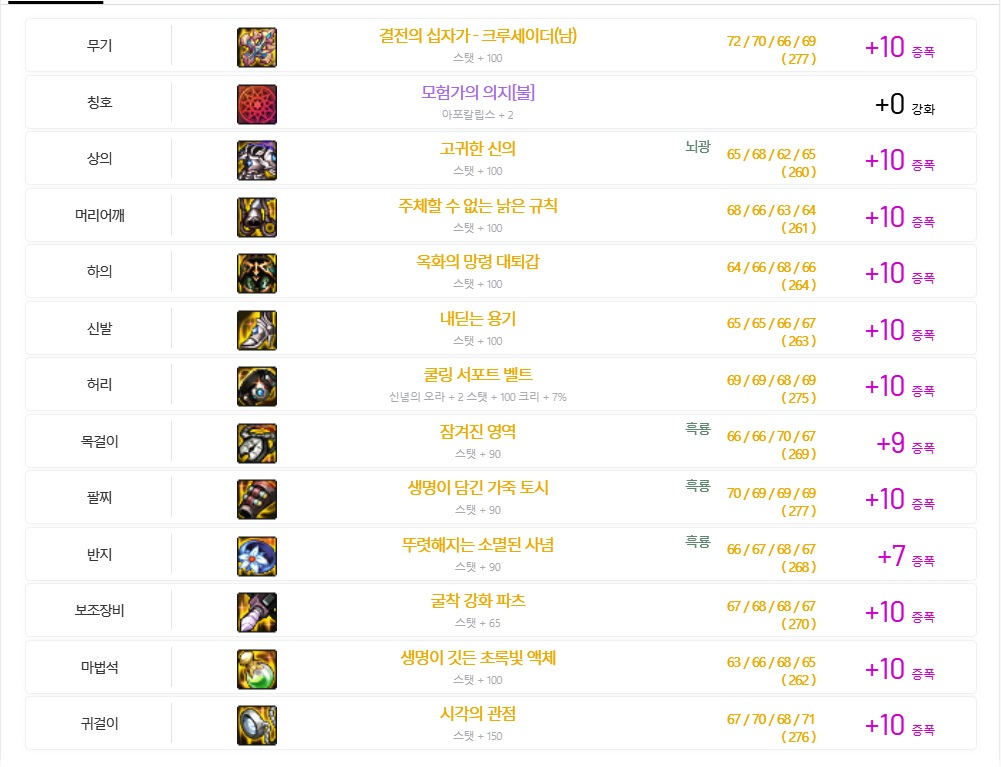The width and height of the screenshot is (1001, 767).
Task: Select the 귀걸이 earring item icon
Action: pyautogui.click(x=257, y=725)
